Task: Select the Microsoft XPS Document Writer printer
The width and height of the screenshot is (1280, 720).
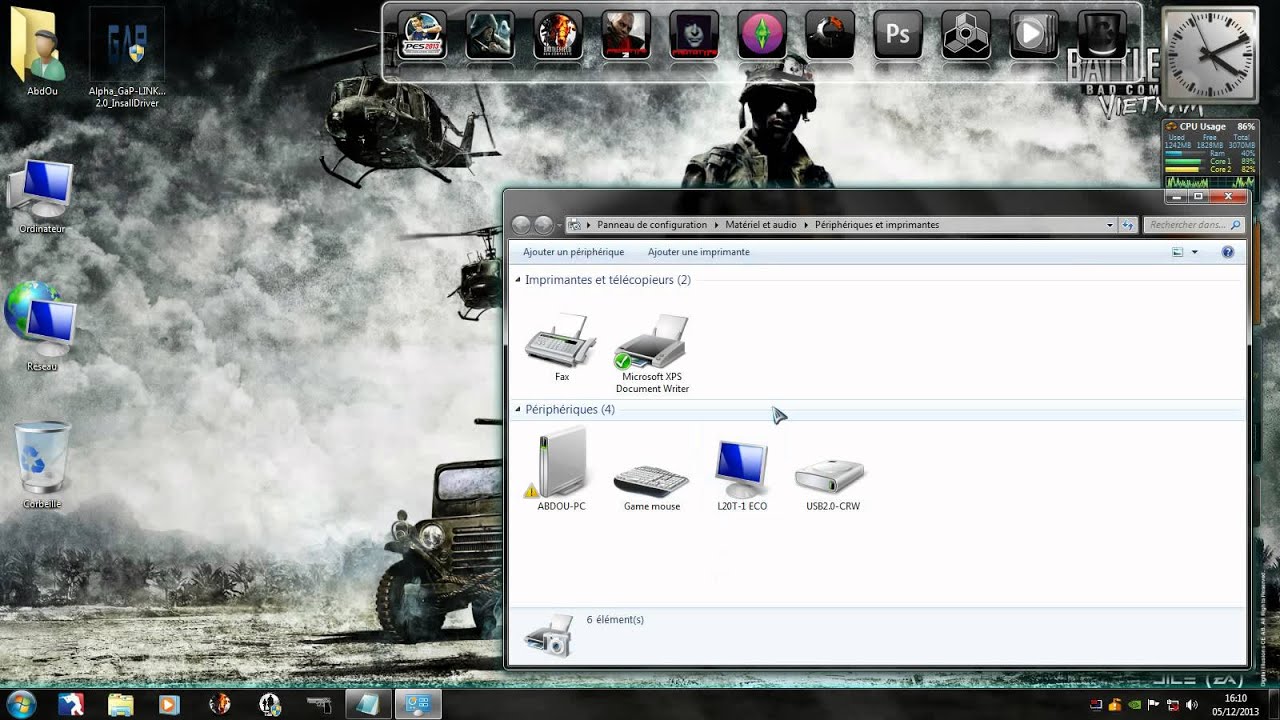Action: point(652,353)
